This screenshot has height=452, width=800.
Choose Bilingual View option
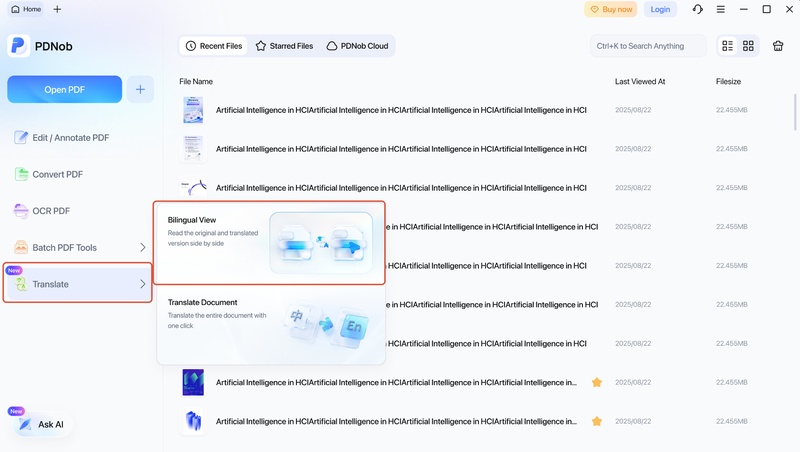[269, 243]
